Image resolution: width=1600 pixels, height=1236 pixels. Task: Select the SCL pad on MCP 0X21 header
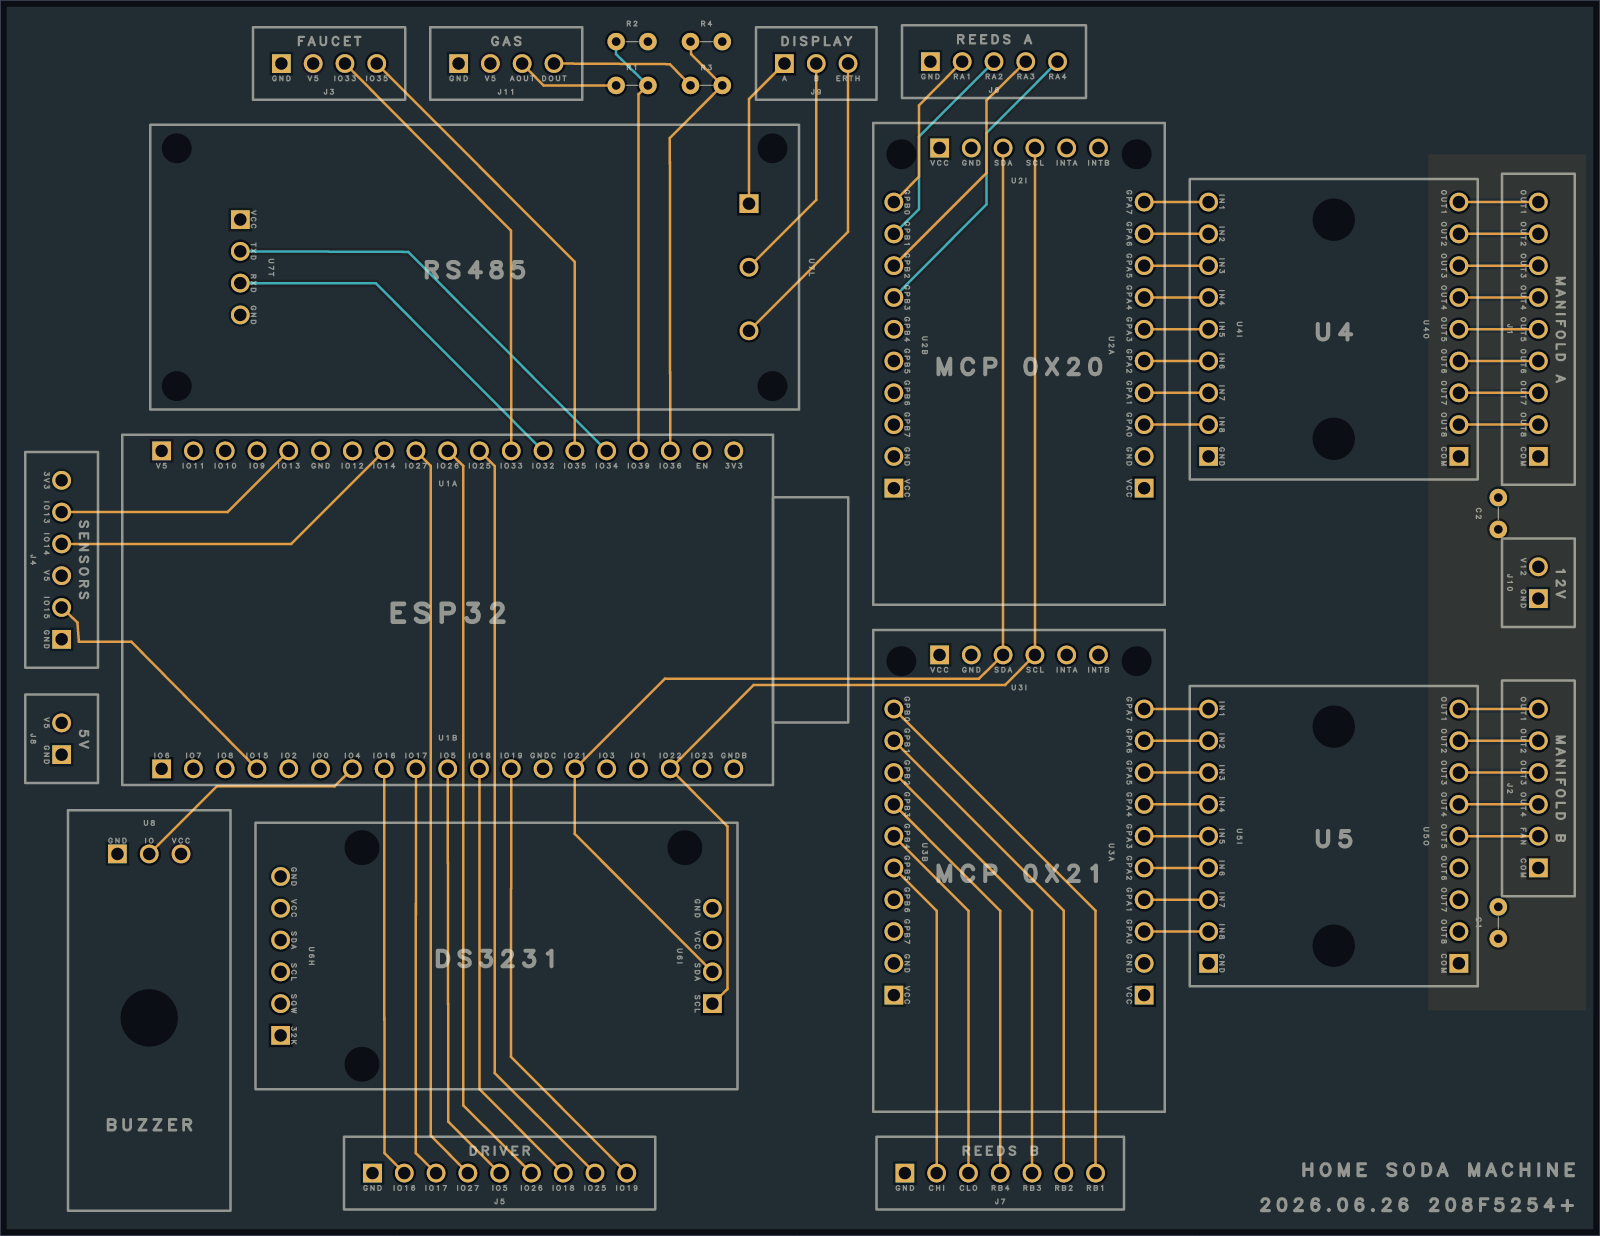(1035, 655)
